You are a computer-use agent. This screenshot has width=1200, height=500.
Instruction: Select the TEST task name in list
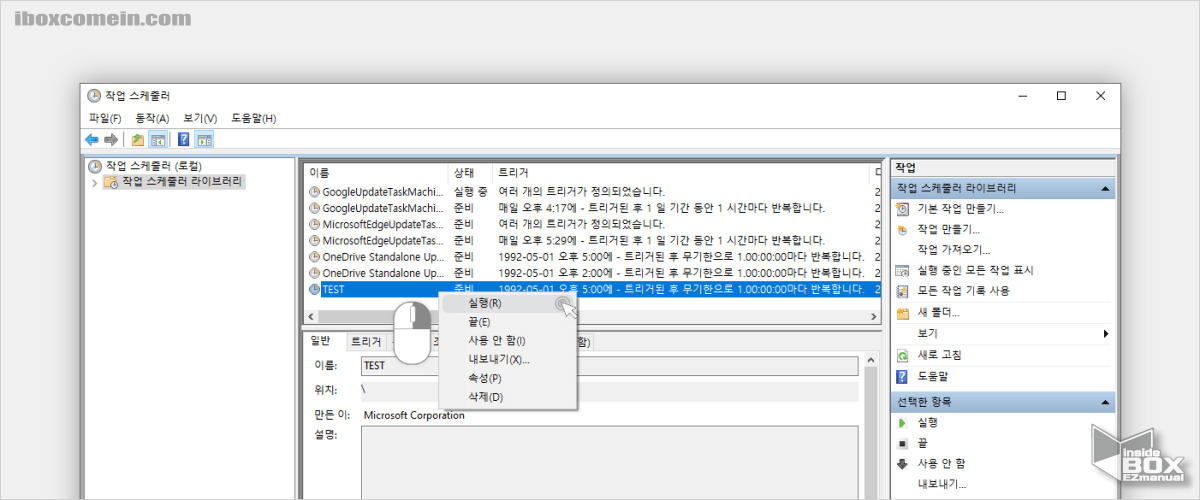click(333, 289)
